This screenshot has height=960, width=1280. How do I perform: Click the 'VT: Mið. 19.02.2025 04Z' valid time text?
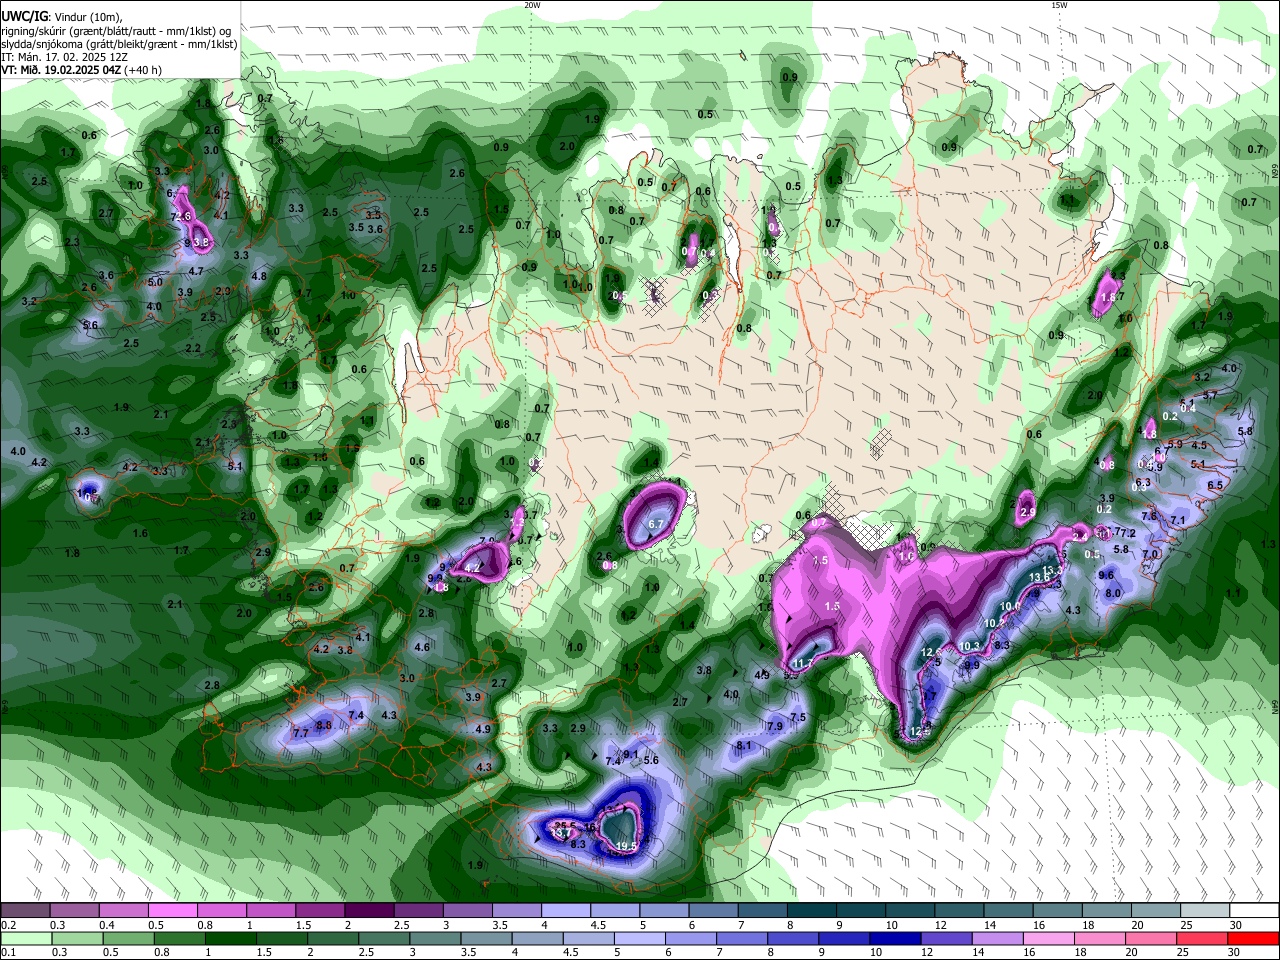pyautogui.click(x=61, y=70)
